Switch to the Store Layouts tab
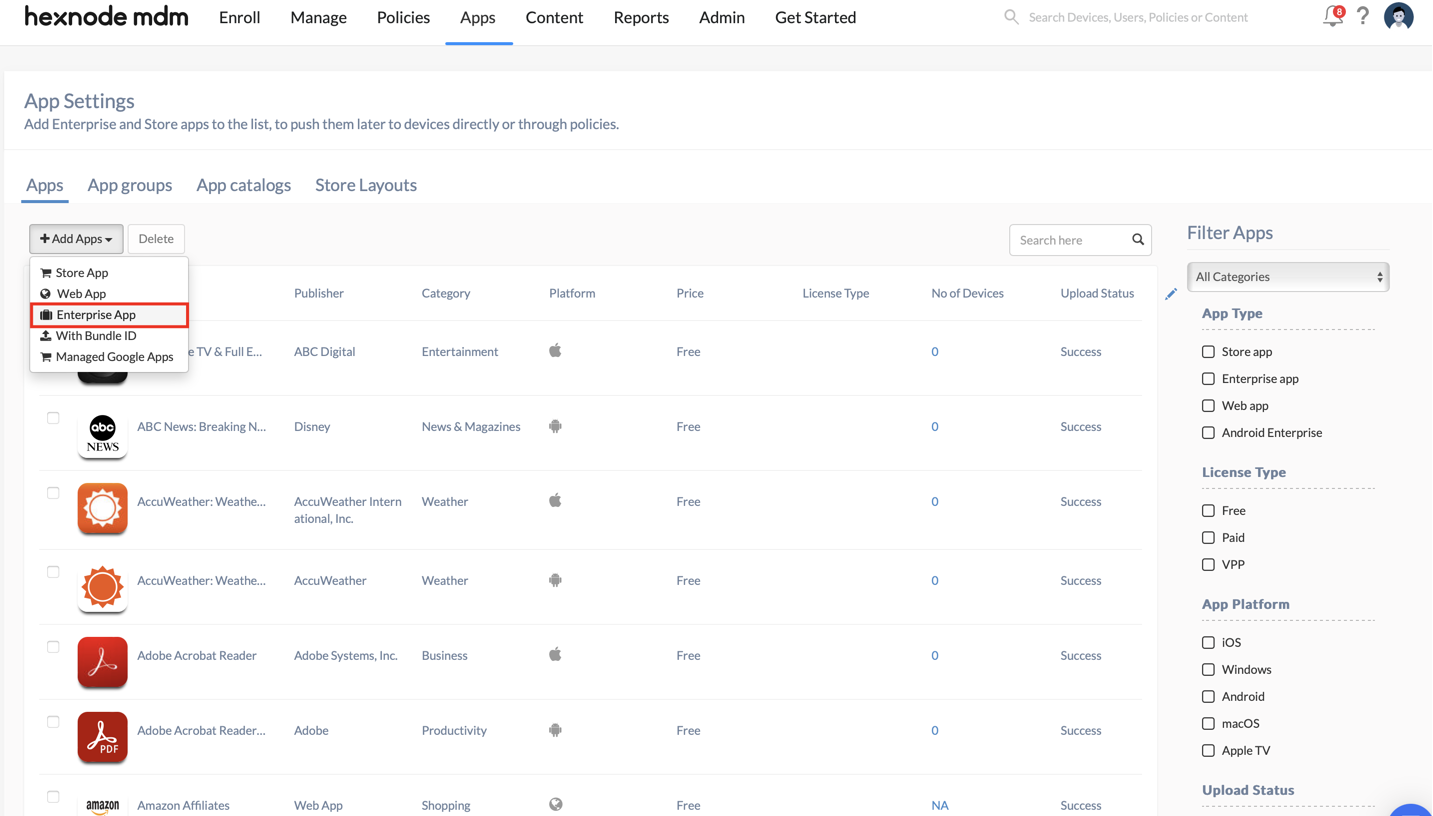The image size is (1433, 816). click(x=366, y=185)
